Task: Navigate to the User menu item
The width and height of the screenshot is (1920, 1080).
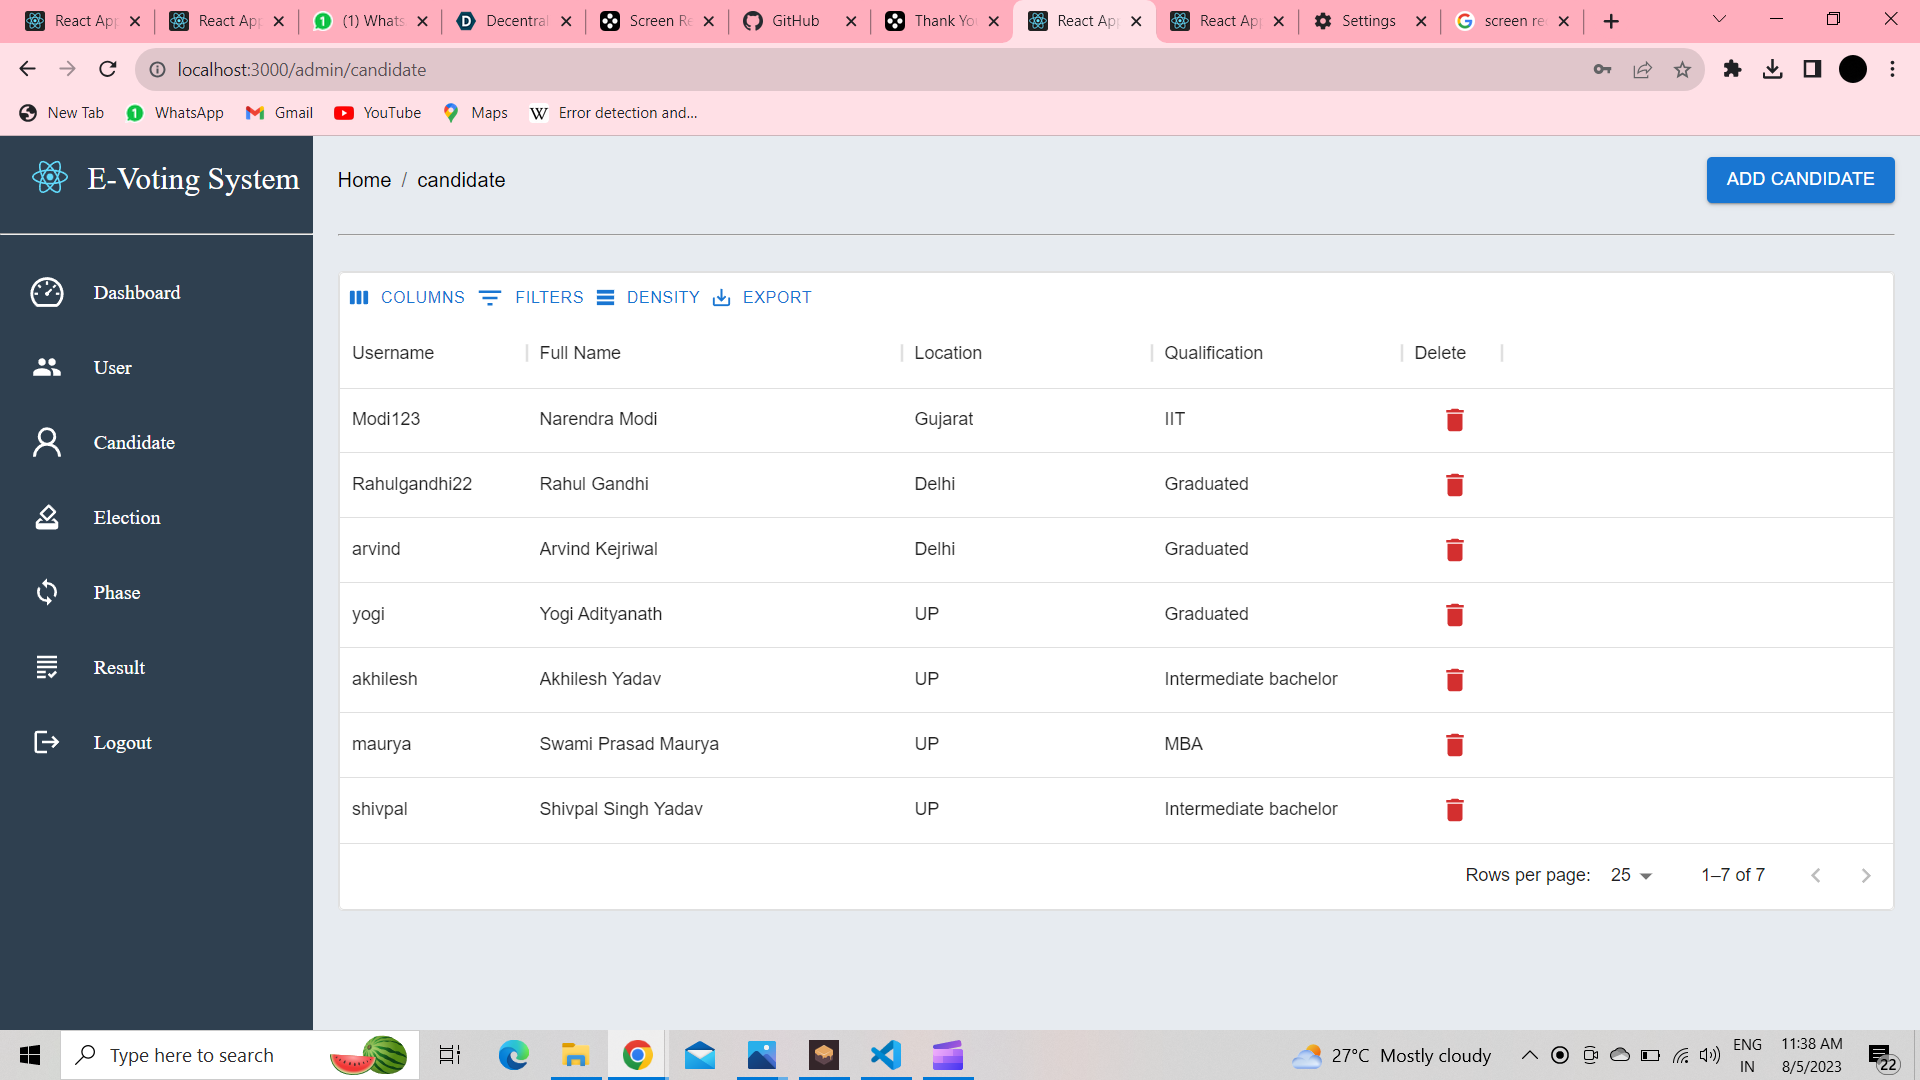Action: 112,368
